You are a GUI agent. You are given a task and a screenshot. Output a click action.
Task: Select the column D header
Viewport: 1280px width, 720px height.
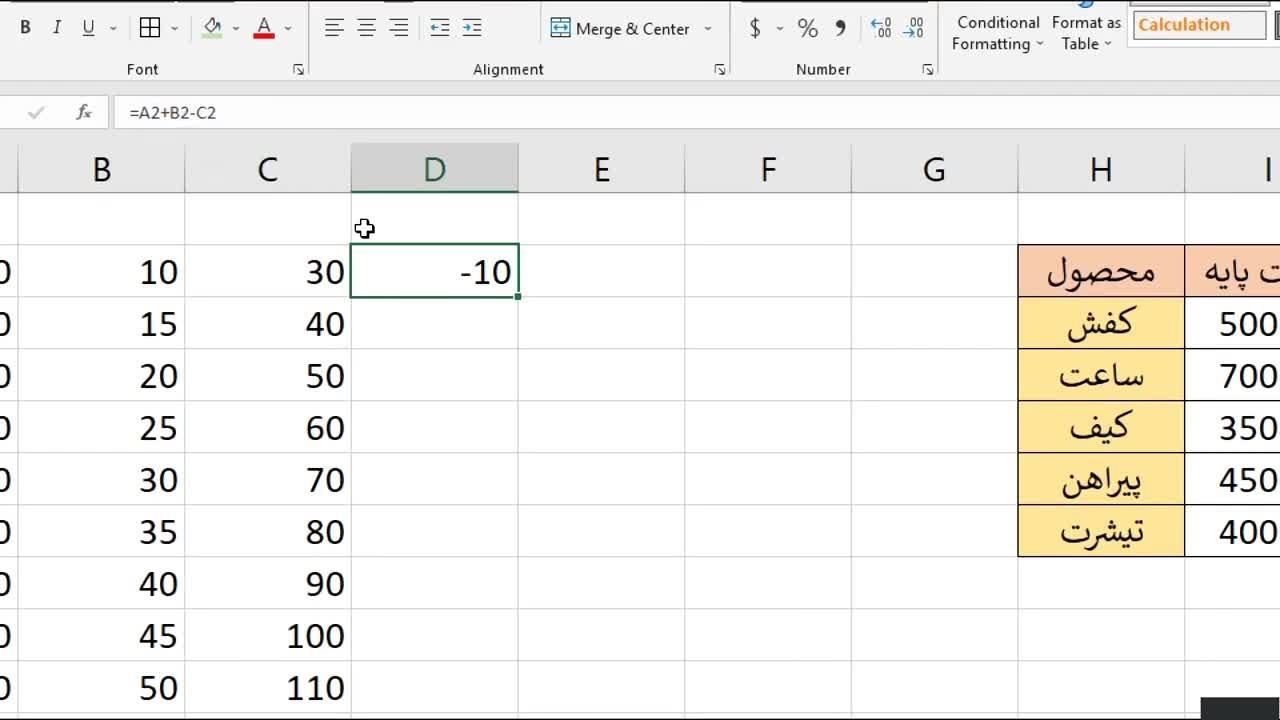(x=434, y=169)
